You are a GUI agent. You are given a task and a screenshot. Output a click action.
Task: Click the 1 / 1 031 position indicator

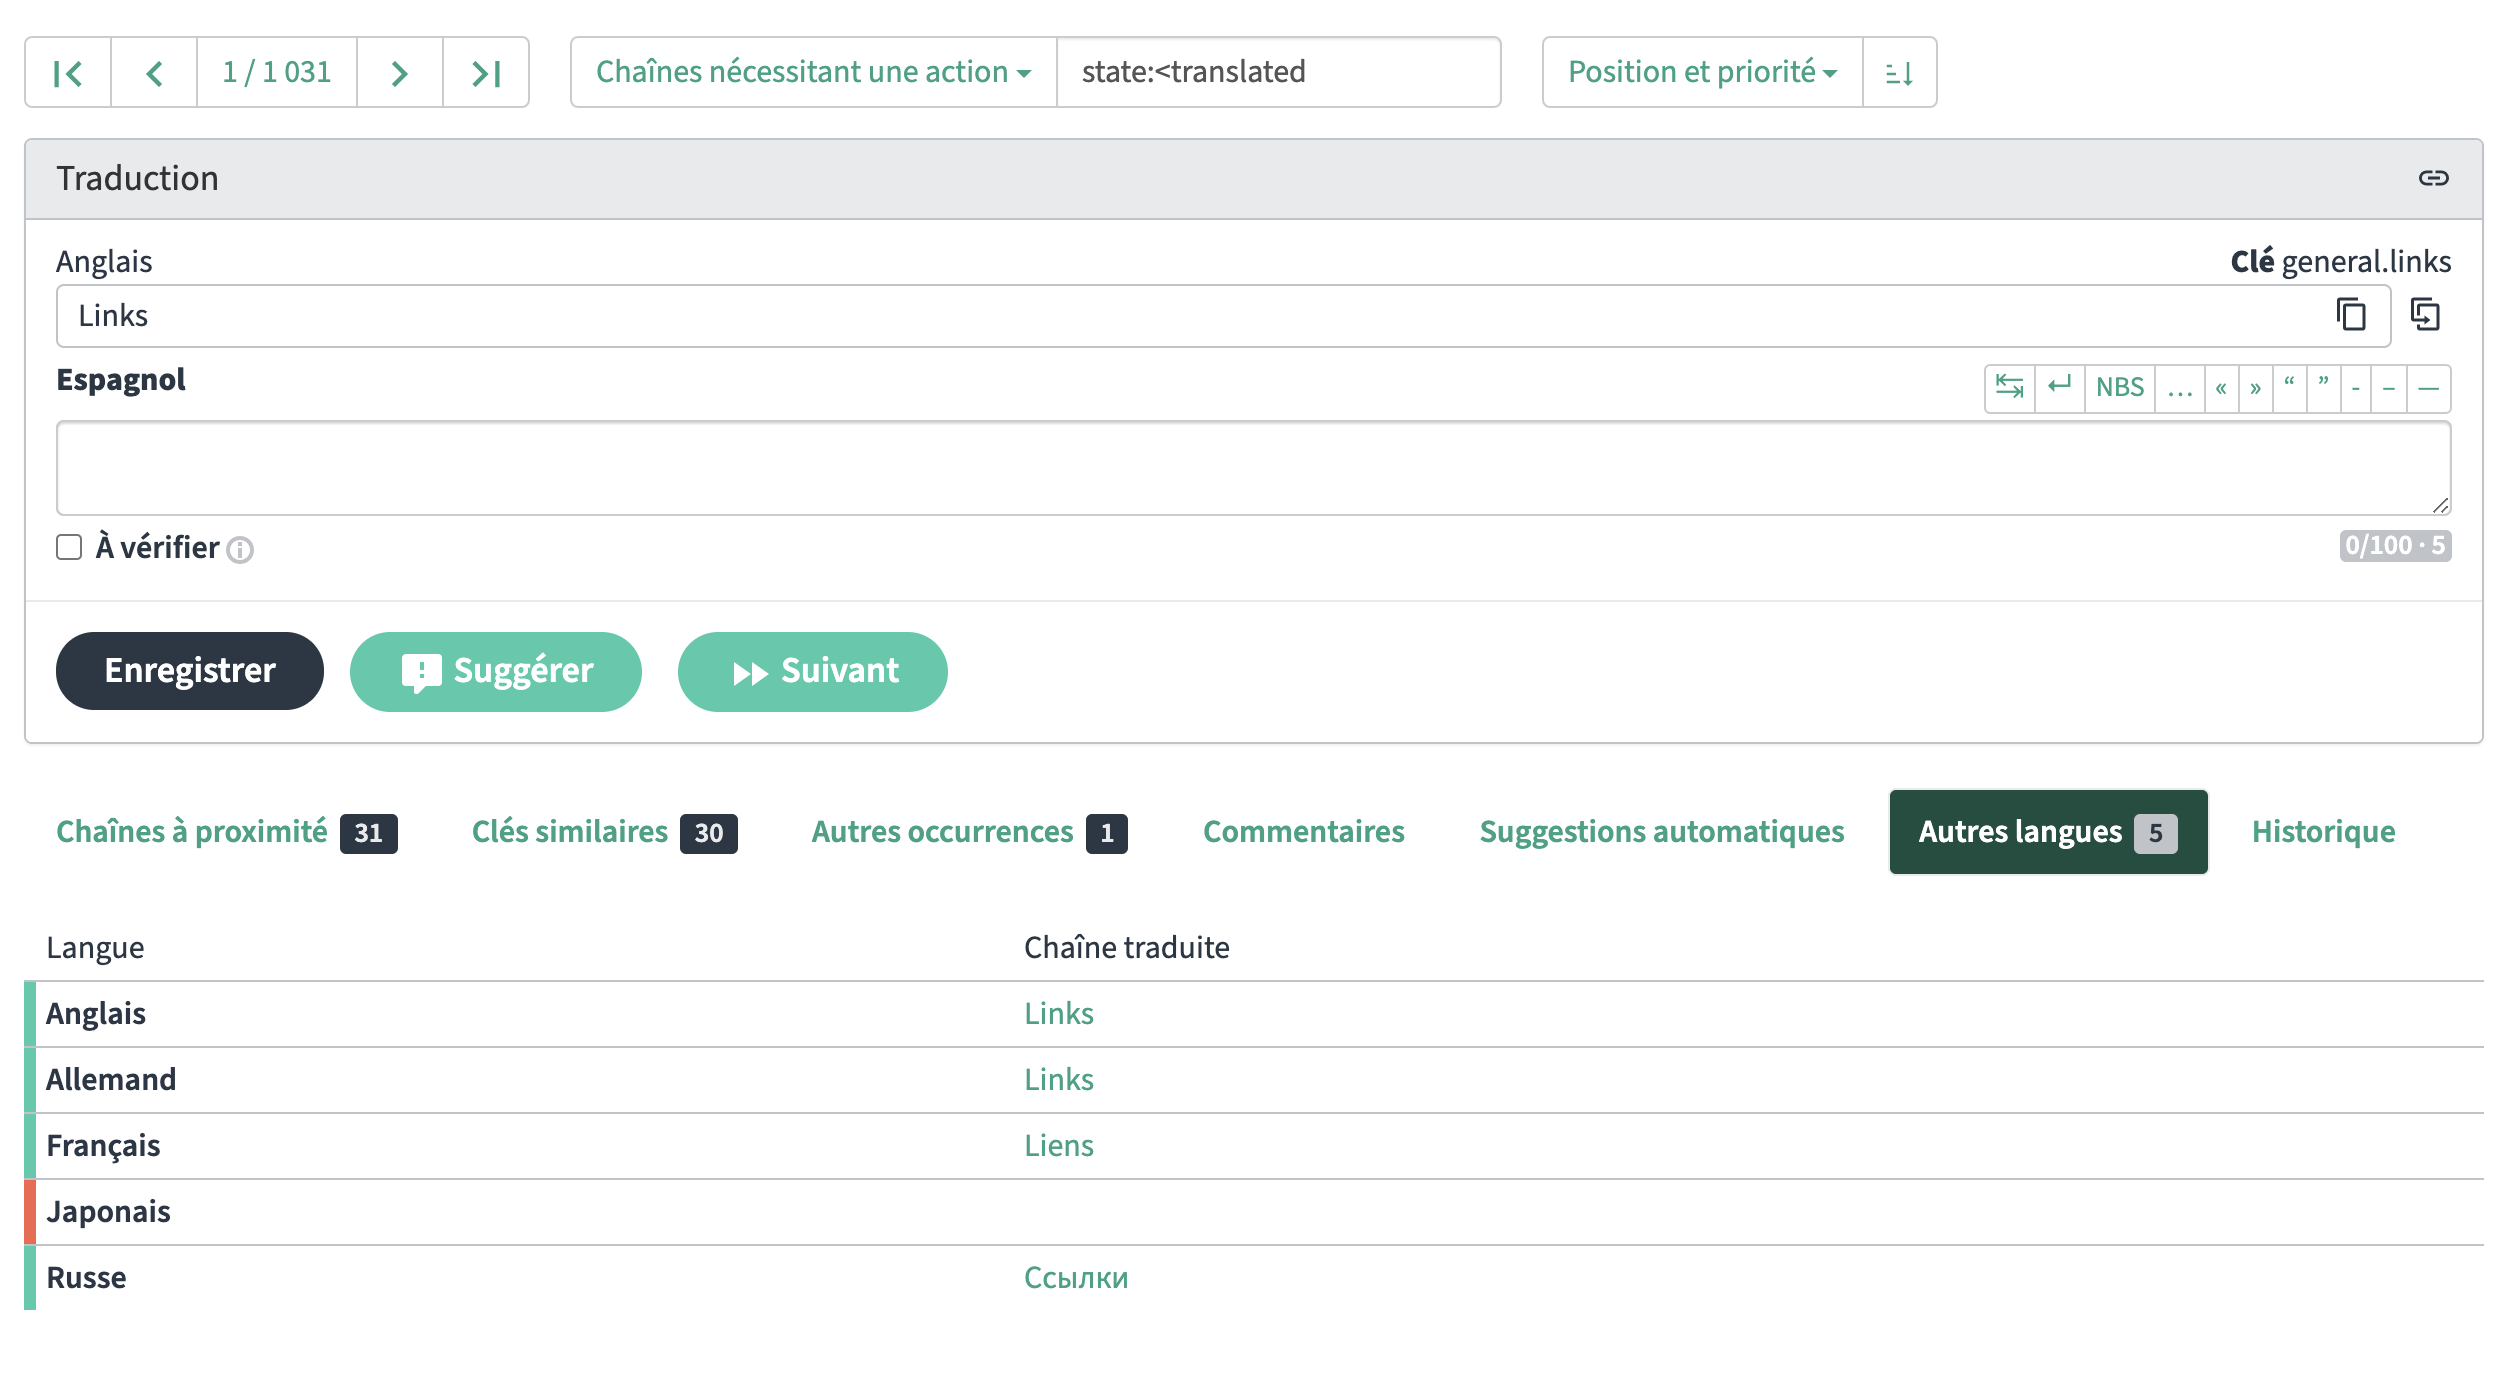point(277,72)
